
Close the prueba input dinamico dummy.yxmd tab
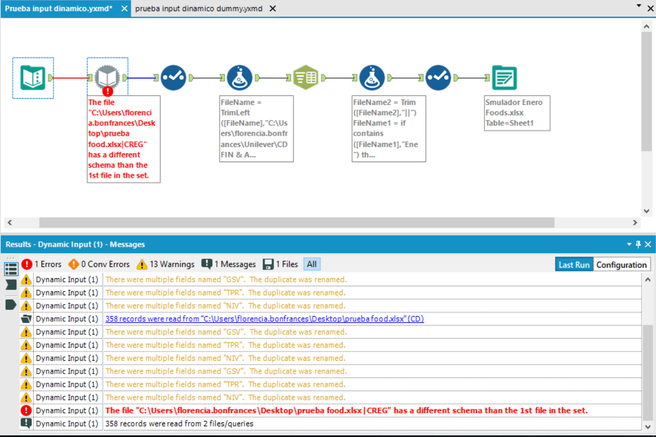[272, 8]
